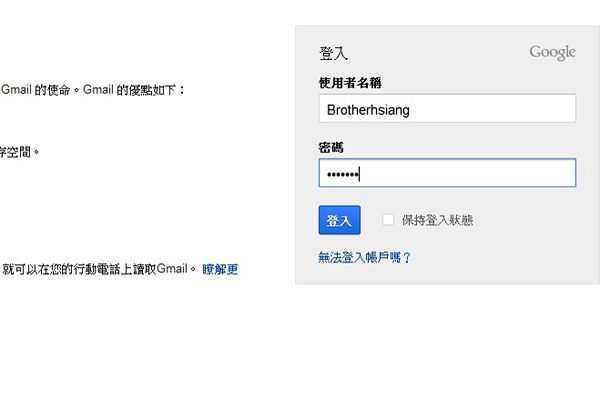Click blank gray area beside 無法登入帳戶嗎？ link

[x=497, y=257]
